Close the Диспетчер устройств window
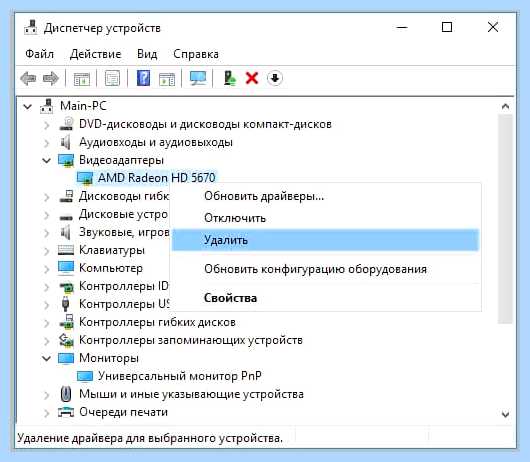This screenshot has width=530, height=462. tap(493, 27)
